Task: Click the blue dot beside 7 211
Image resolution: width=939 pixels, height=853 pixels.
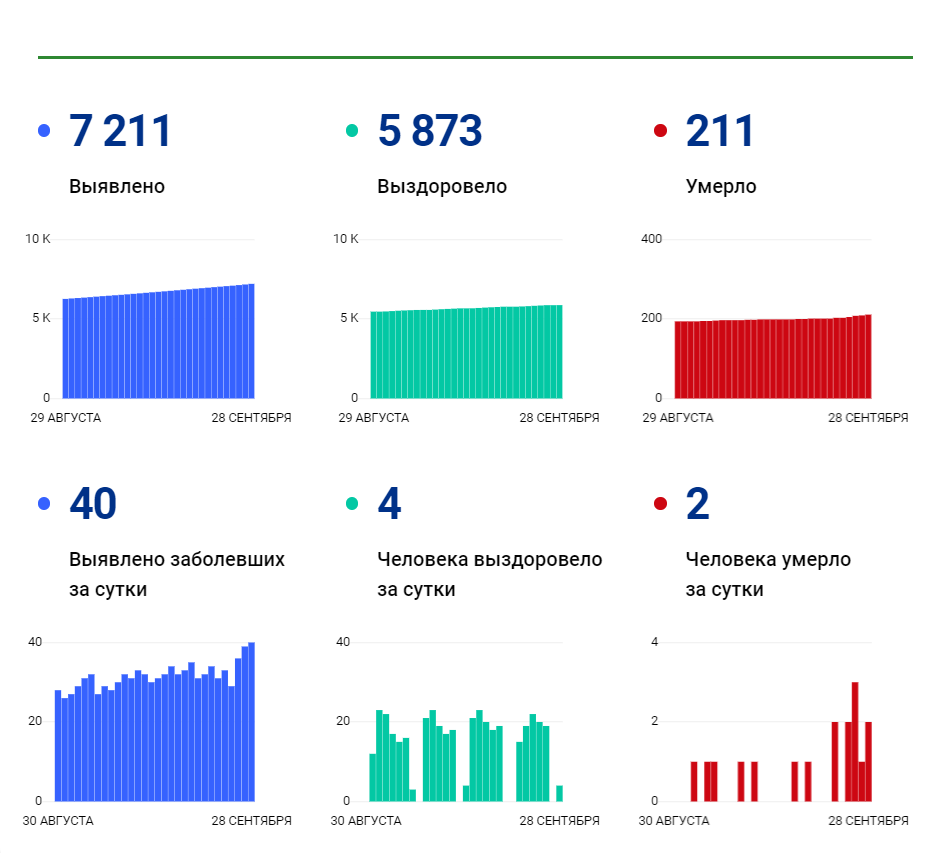Action: (x=44, y=130)
